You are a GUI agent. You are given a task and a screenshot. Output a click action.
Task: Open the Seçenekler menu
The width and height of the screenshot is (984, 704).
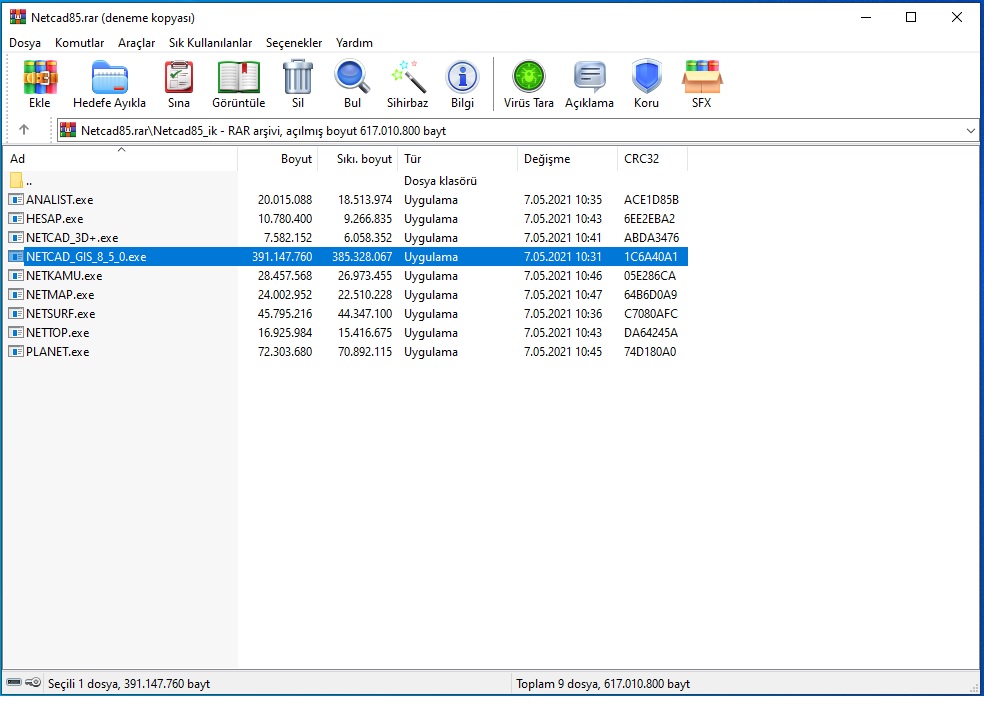(294, 43)
